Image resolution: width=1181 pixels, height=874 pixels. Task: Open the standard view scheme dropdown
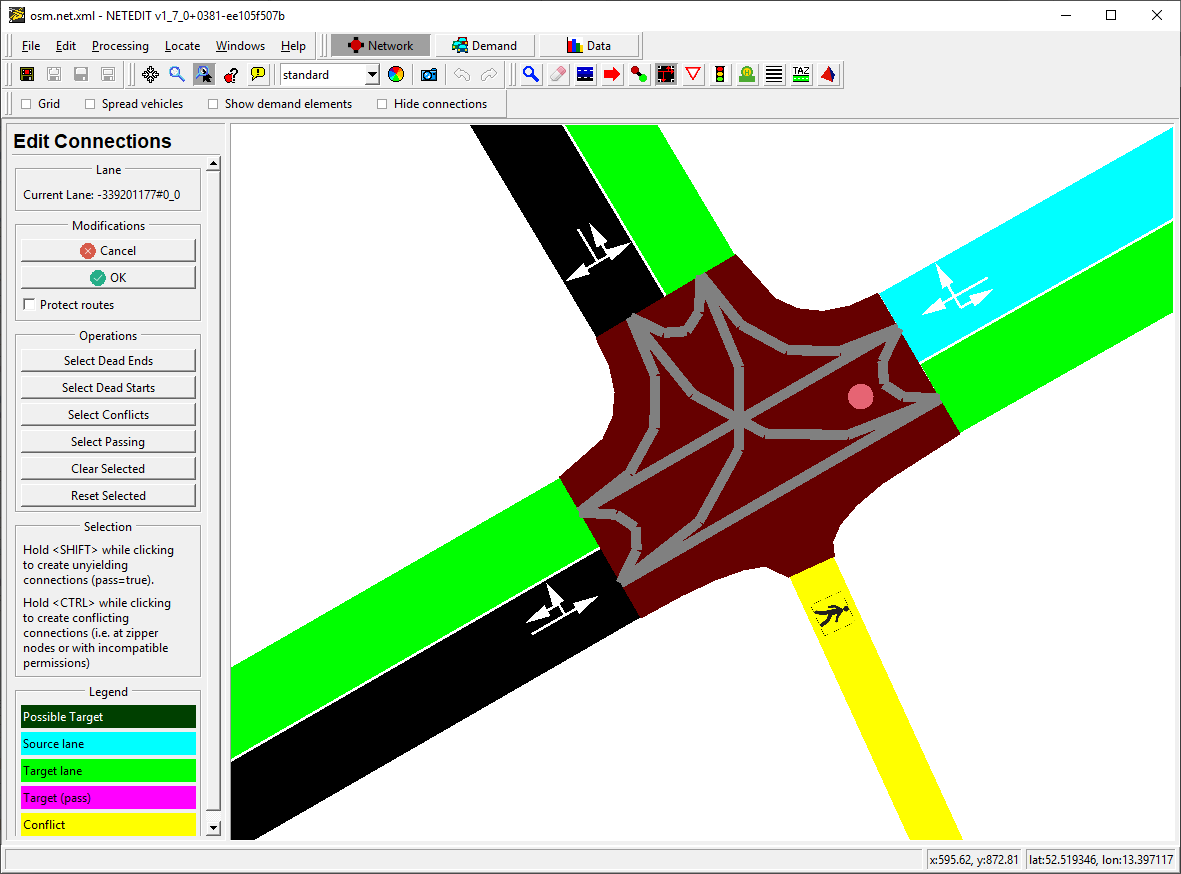click(x=329, y=75)
